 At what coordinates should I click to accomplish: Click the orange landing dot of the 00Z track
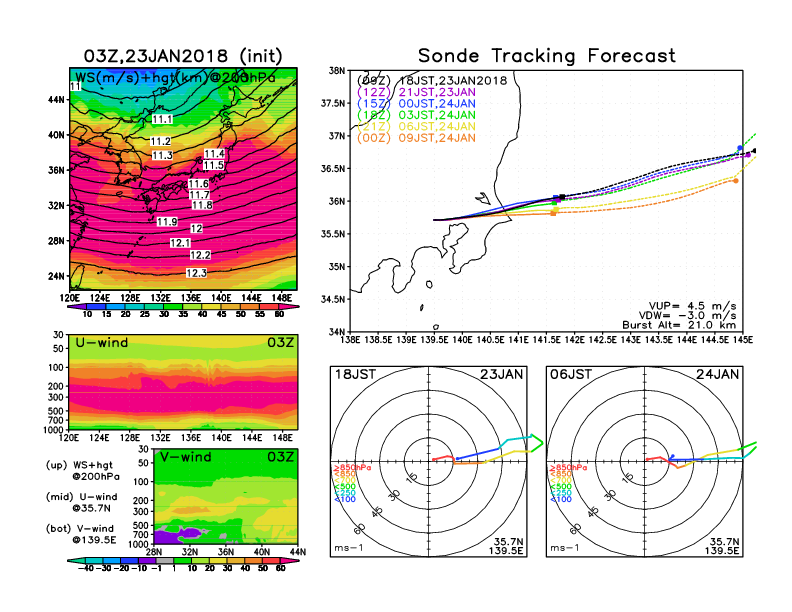point(736,181)
